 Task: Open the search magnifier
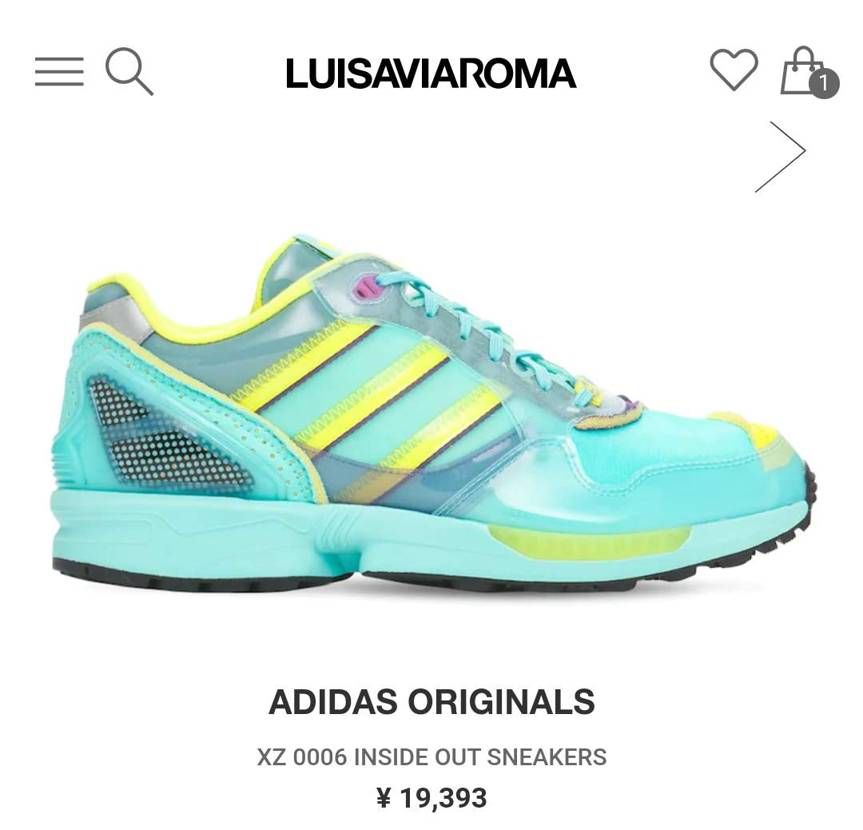(x=129, y=72)
